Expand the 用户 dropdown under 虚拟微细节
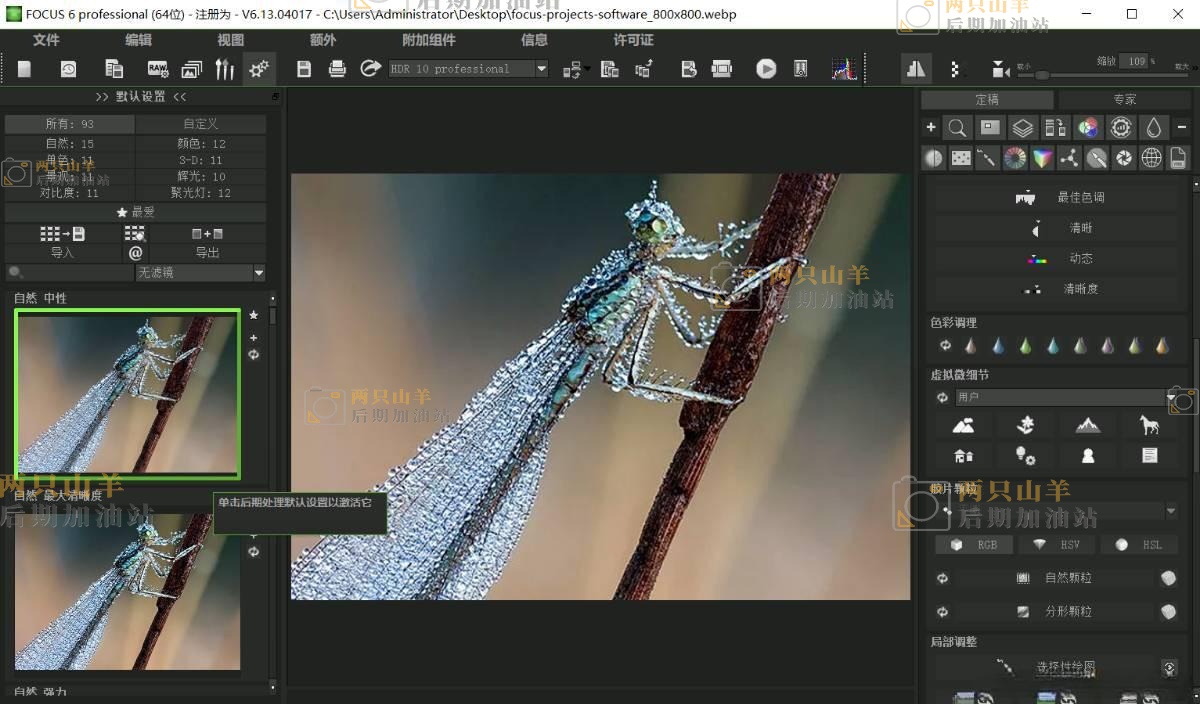The height and width of the screenshot is (704, 1200). 1171,398
